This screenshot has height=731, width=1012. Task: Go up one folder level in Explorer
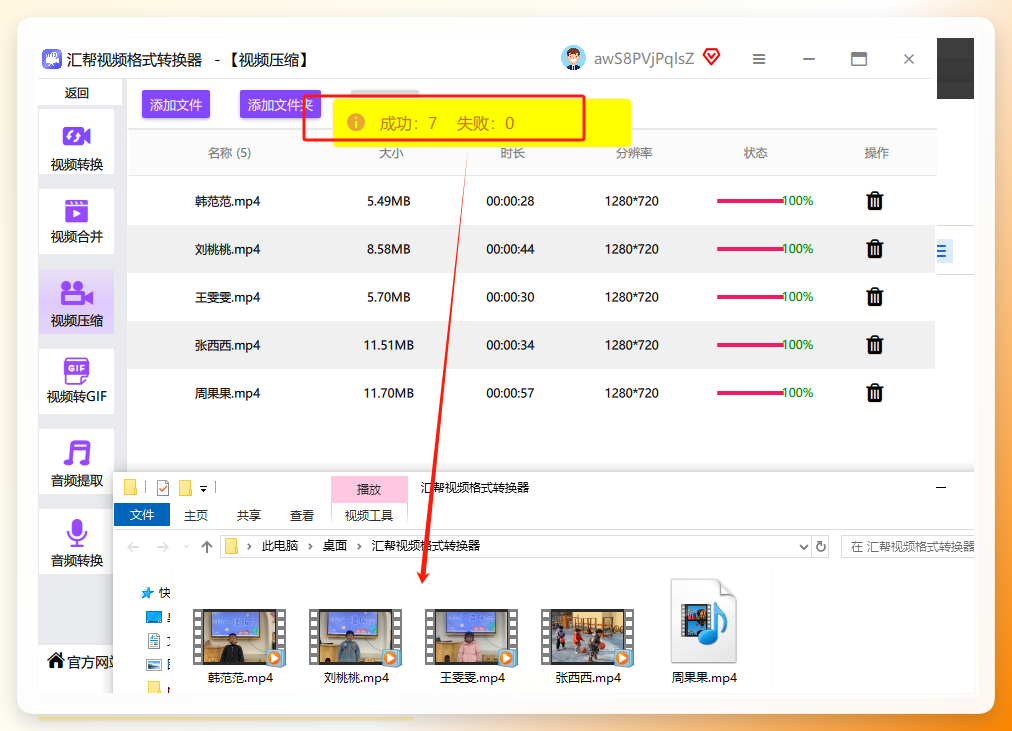point(207,547)
